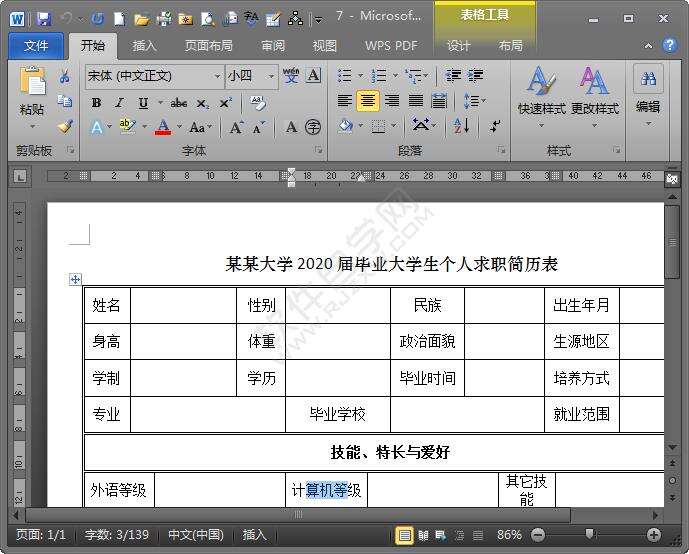This screenshot has width=689, height=554.
Task: Click the Copy icon in clipboard group
Action: pos(65,101)
